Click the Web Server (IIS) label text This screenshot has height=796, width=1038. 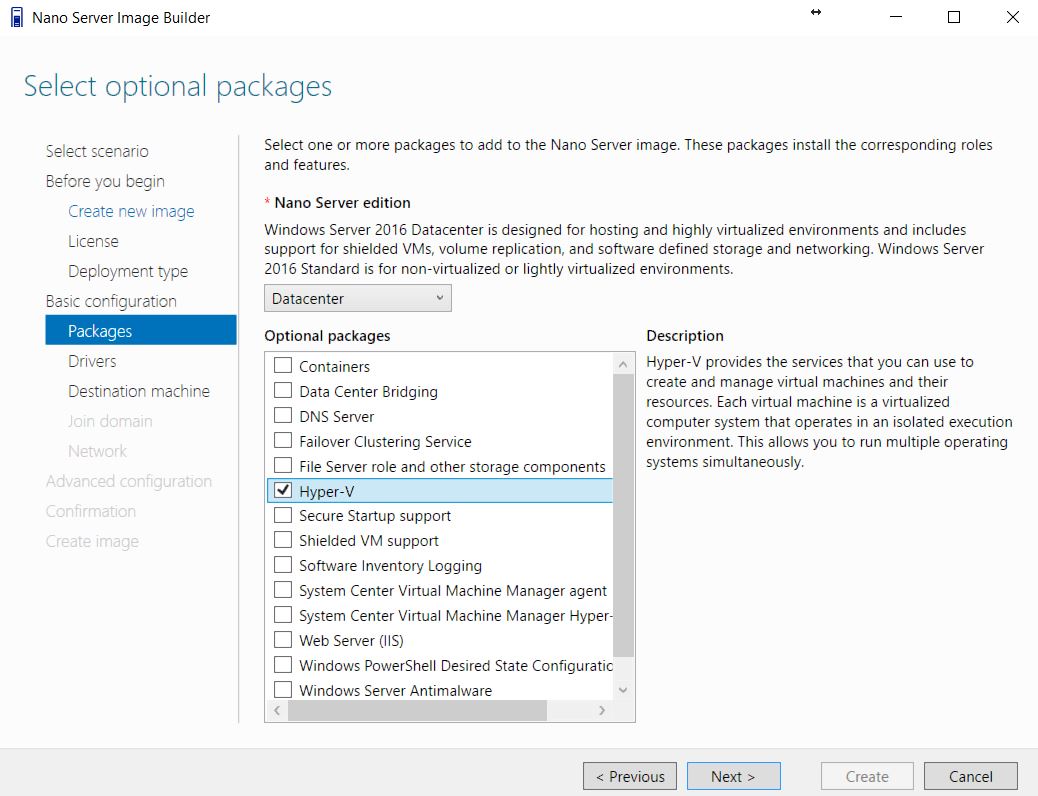tap(351, 640)
